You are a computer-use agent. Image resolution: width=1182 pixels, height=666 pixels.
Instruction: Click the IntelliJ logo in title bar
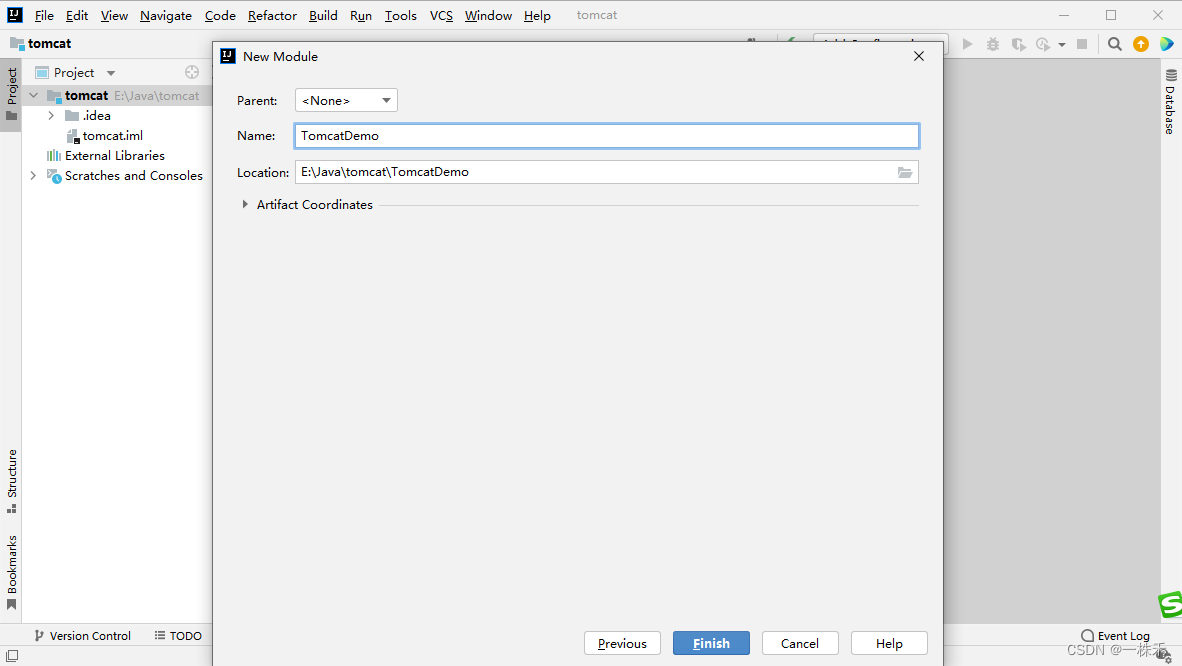14,15
